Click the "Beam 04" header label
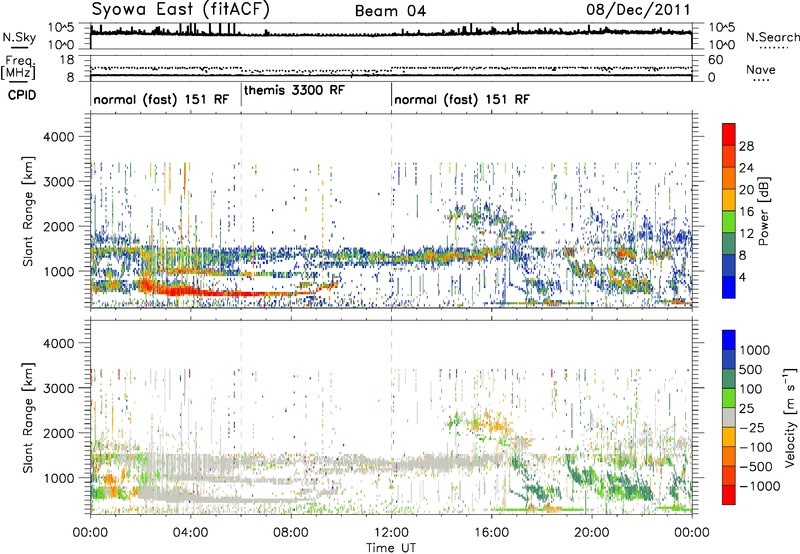 coord(390,11)
